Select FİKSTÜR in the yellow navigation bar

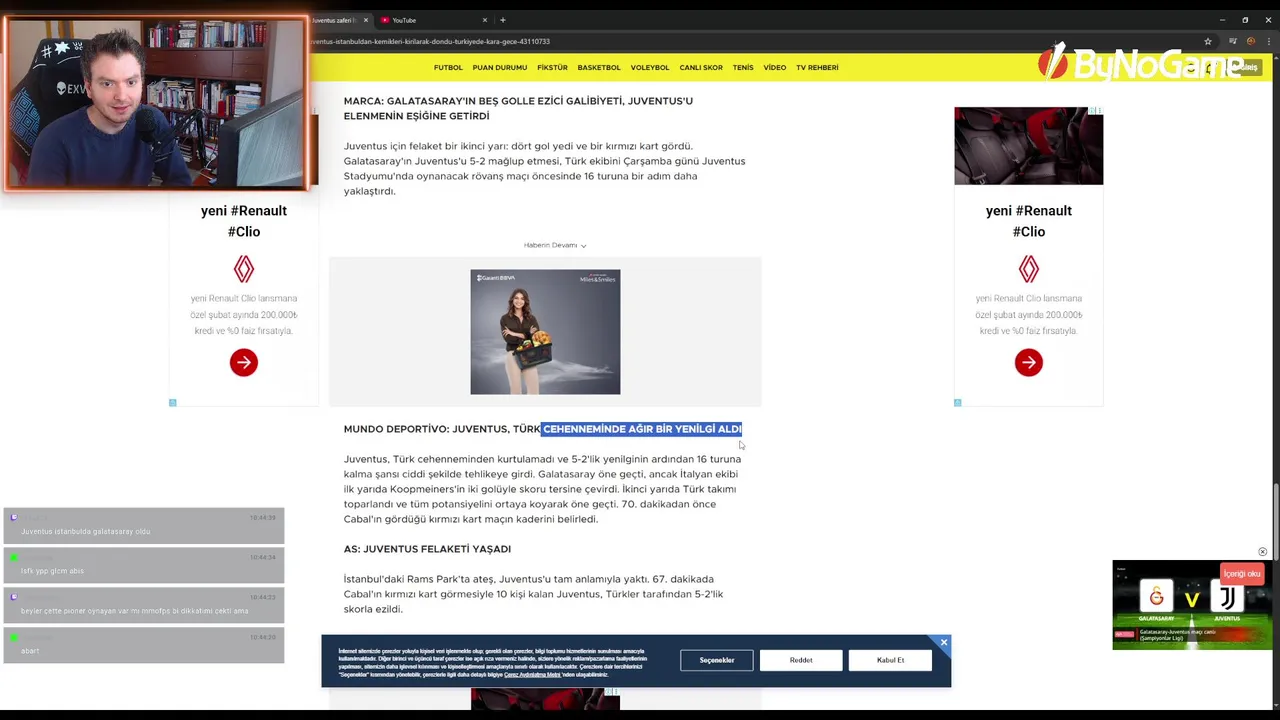point(552,68)
